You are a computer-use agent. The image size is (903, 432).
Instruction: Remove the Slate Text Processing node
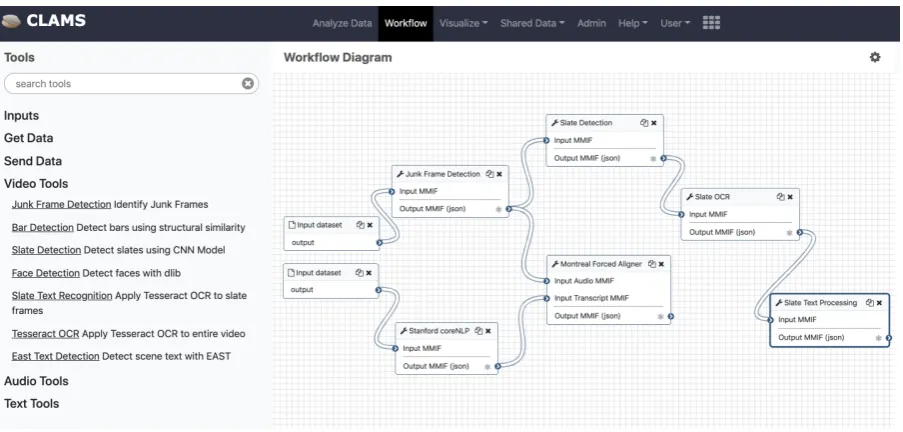[879, 302]
